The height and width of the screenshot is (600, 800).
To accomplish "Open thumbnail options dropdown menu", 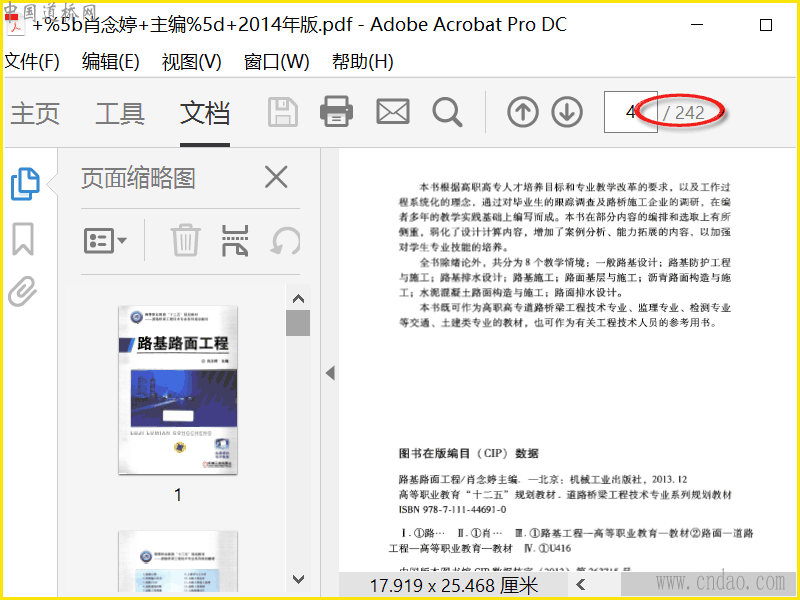I will (105, 240).
